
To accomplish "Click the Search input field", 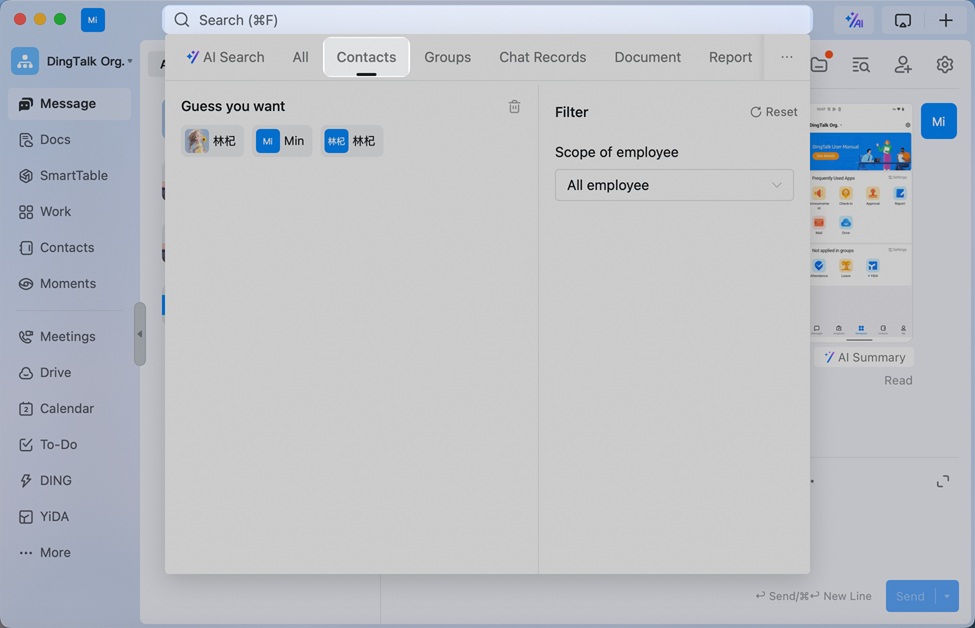I will [x=487, y=21].
